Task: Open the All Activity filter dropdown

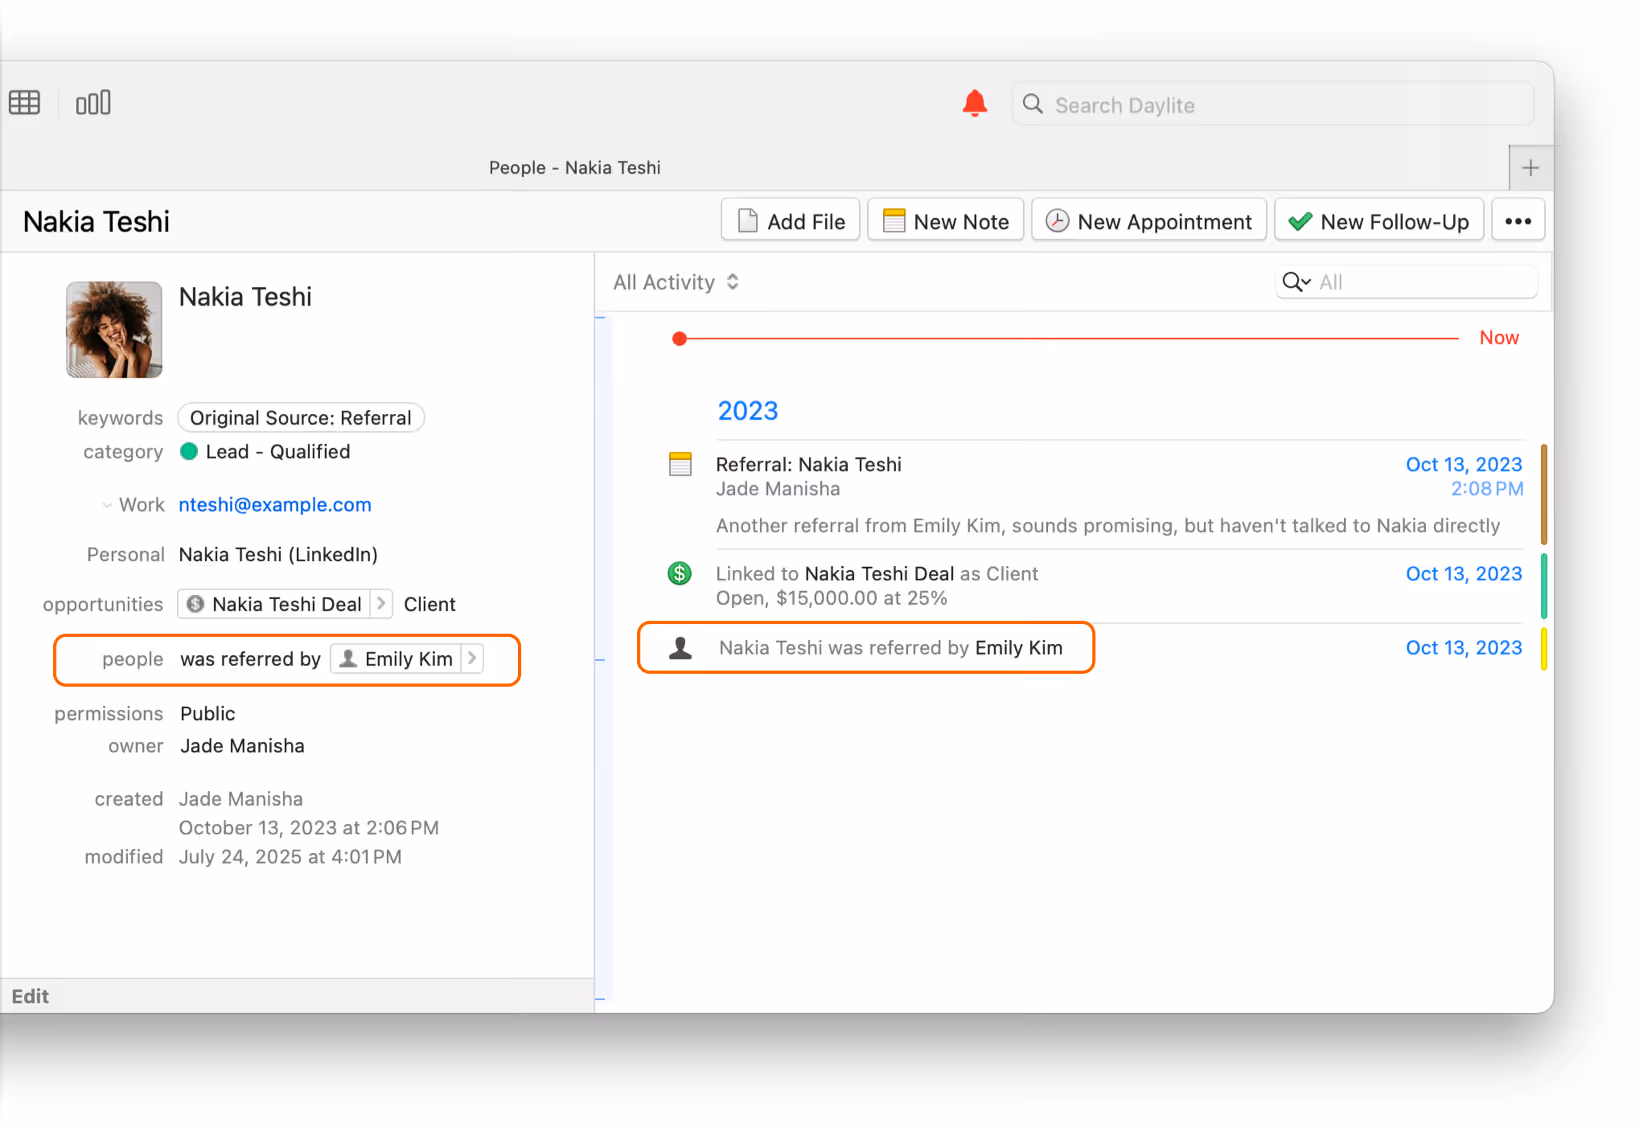Action: click(676, 283)
